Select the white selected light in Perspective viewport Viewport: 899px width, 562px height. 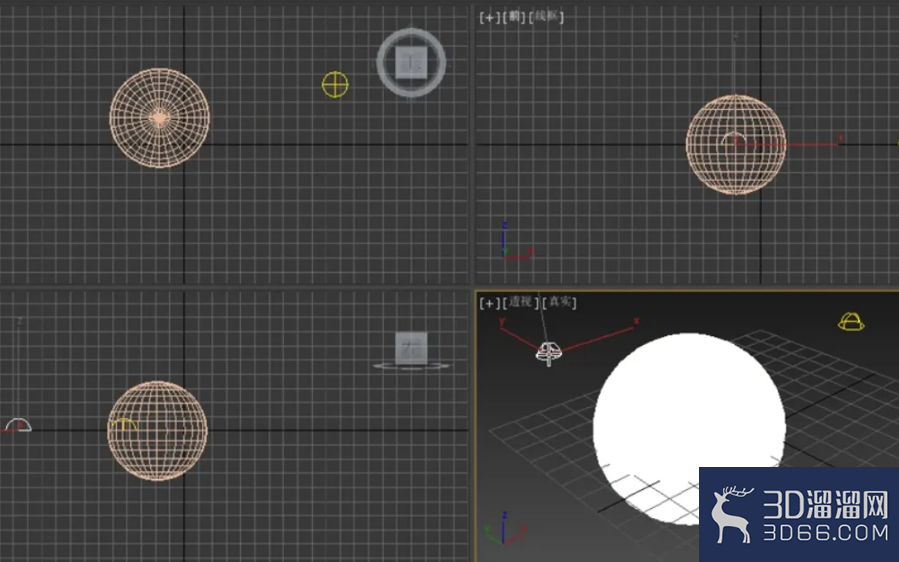click(x=549, y=353)
